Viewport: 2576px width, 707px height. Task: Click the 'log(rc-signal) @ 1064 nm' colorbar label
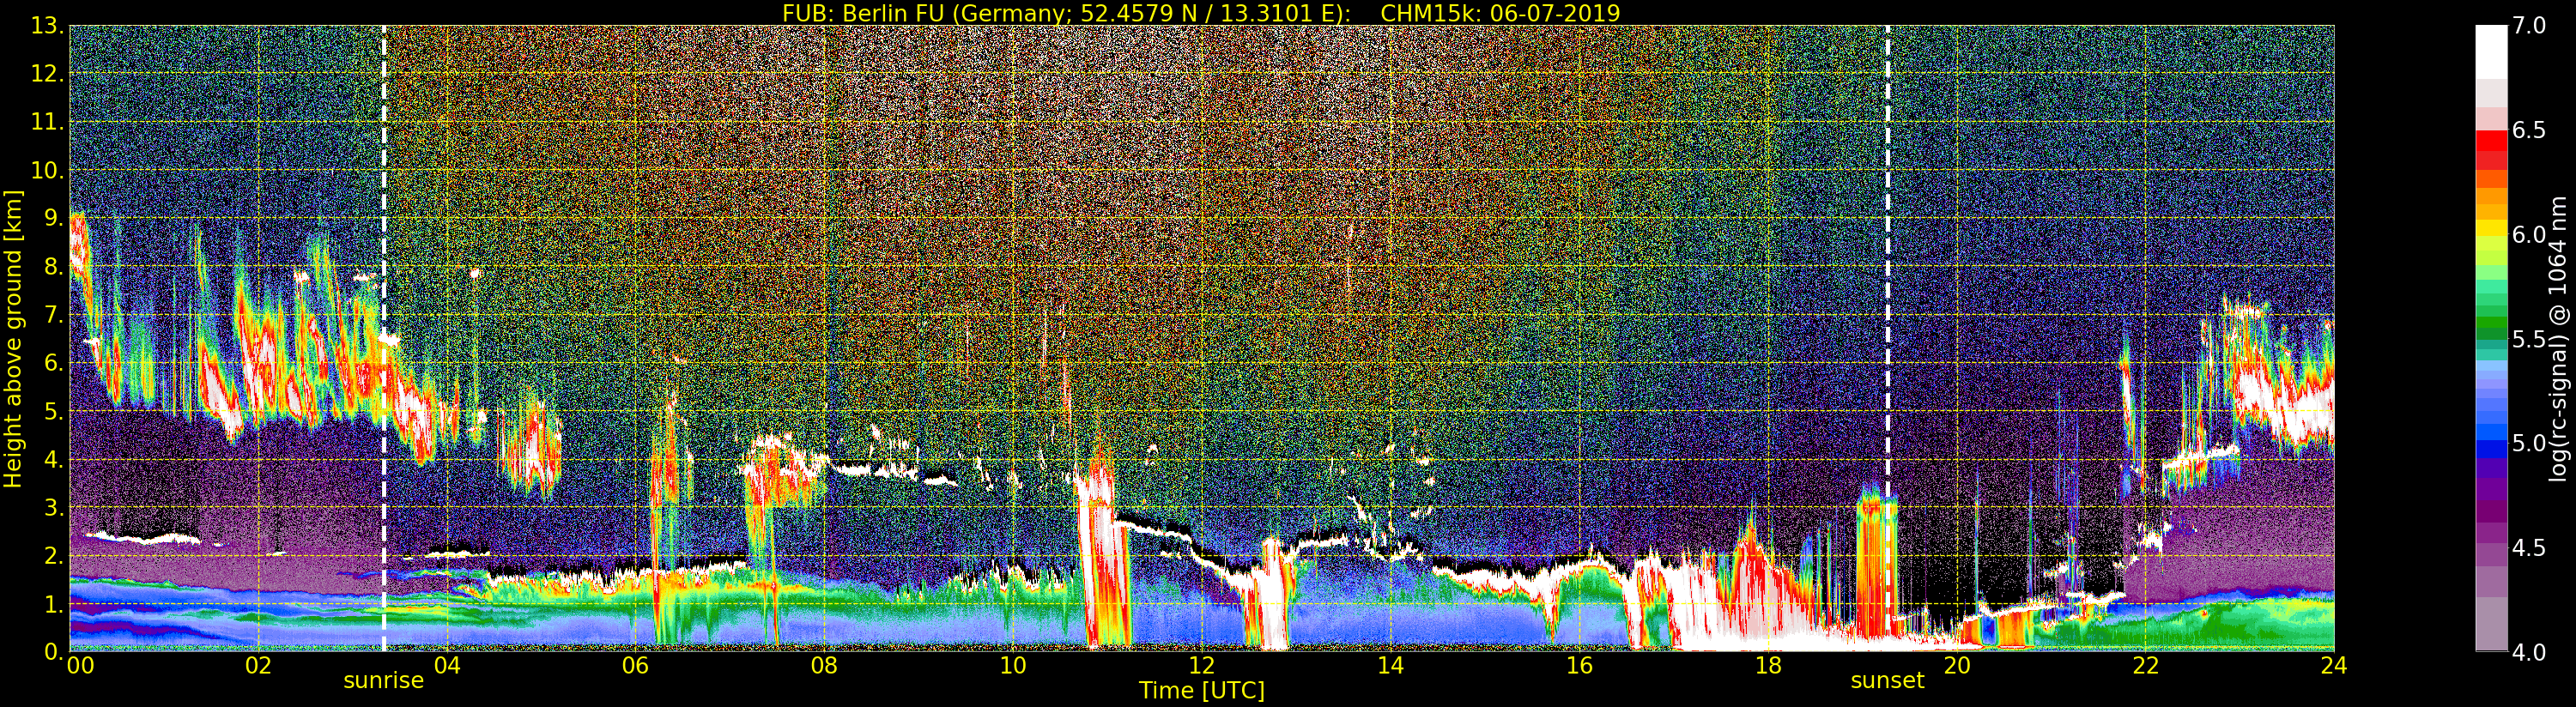[2559, 338]
